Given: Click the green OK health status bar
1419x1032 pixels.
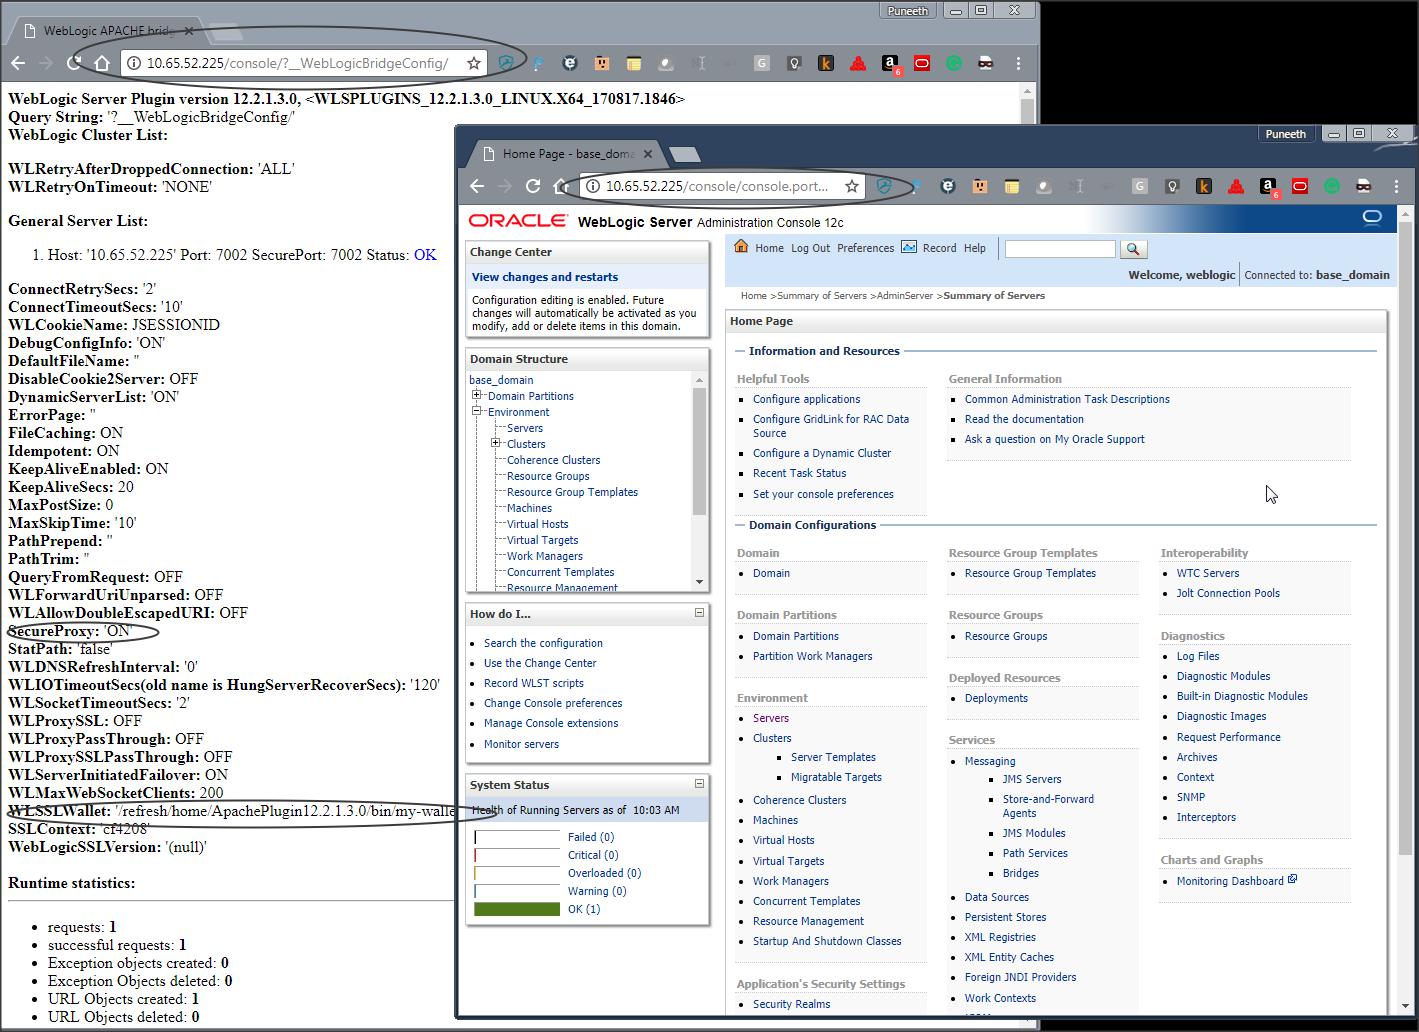Looking at the screenshot, I should [517, 909].
